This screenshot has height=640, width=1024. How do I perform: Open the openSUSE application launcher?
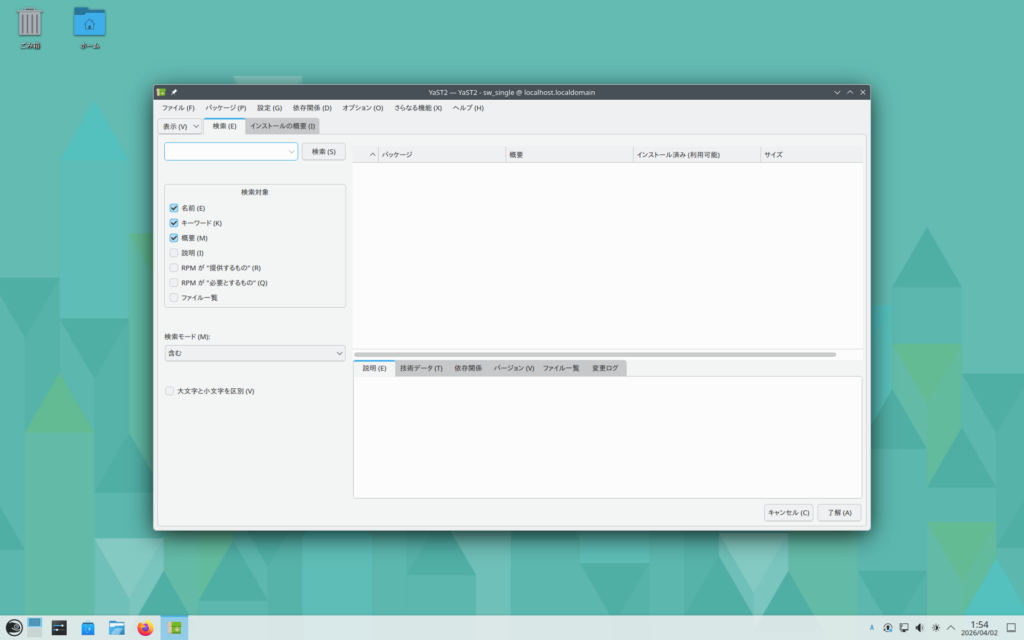[x=12, y=627]
